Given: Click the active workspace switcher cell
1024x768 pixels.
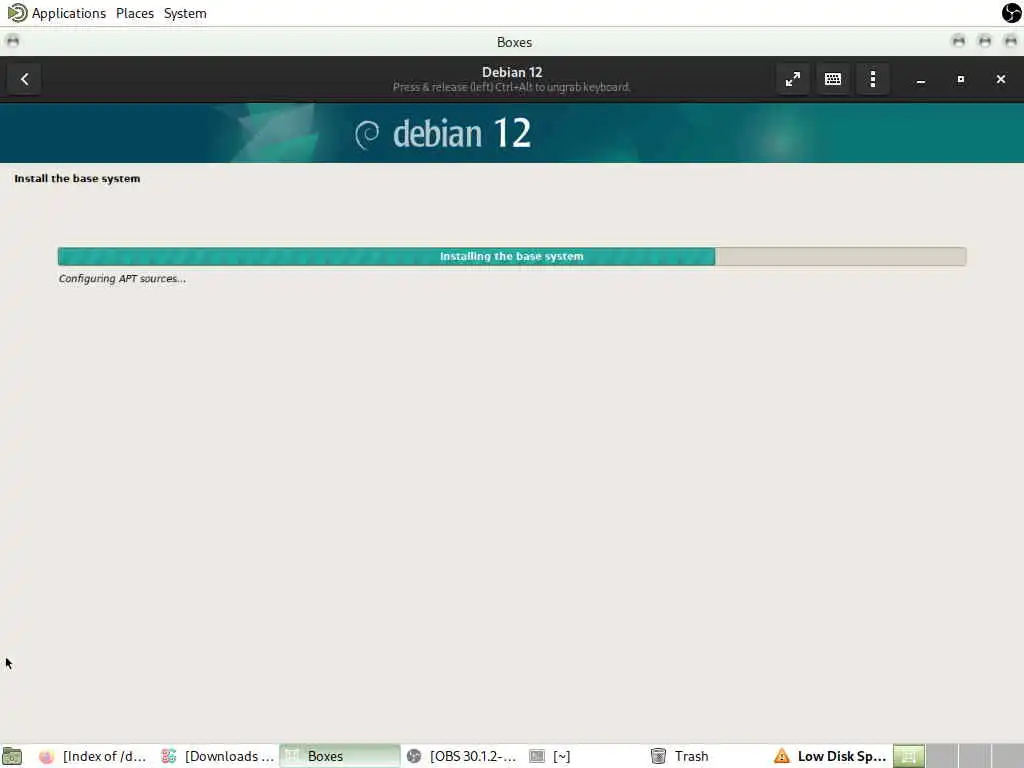Looking at the screenshot, I should [x=909, y=756].
